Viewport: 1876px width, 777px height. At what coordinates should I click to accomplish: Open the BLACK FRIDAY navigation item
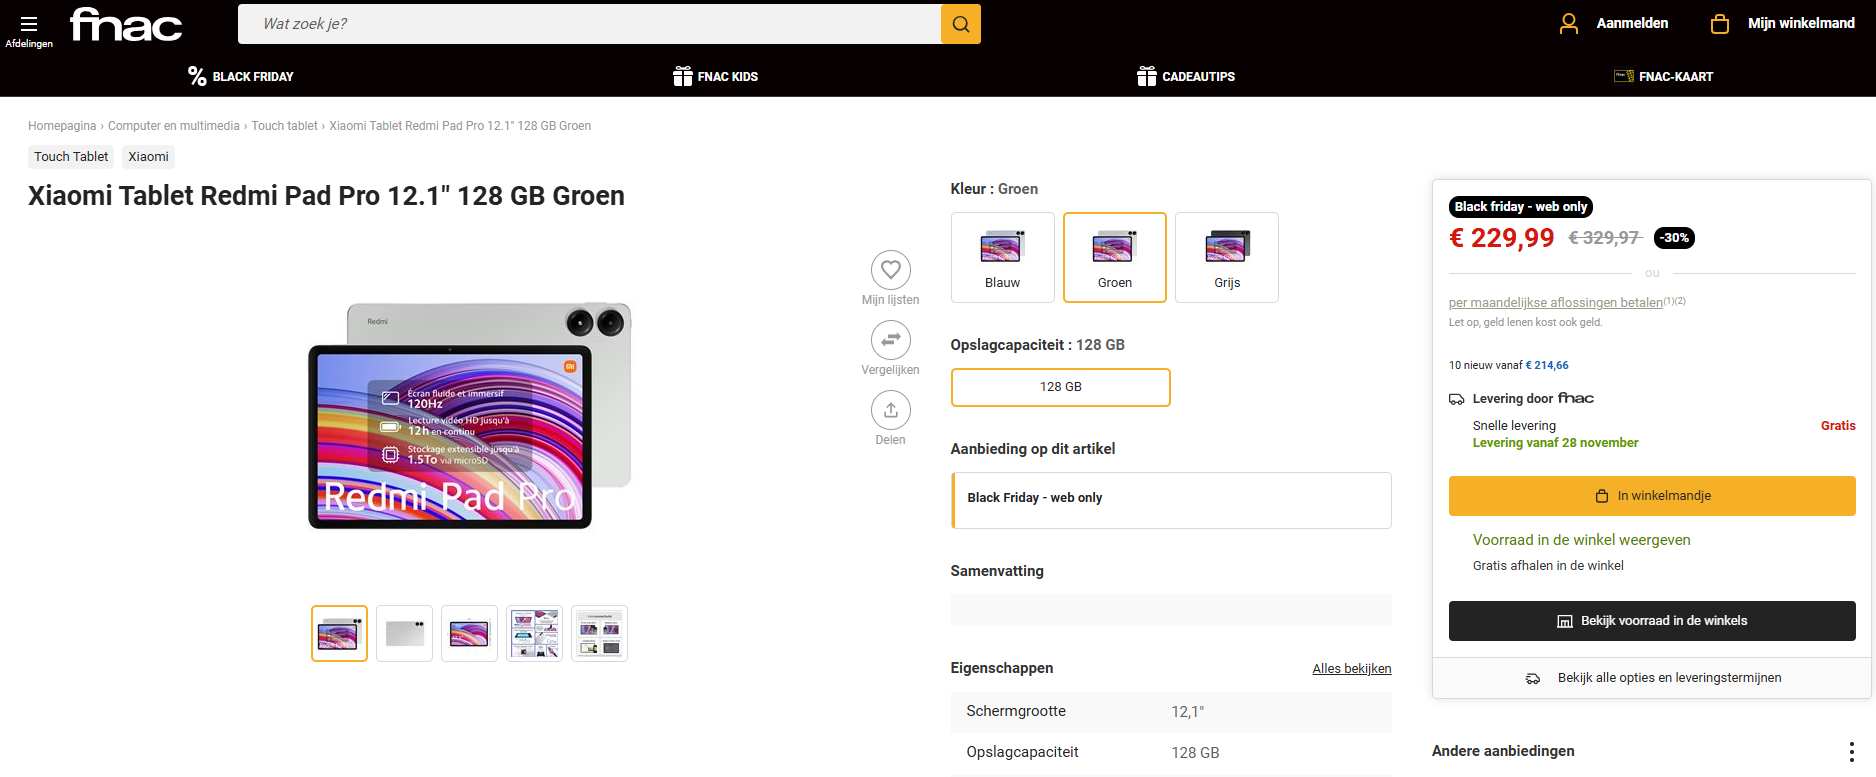pyautogui.click(x=241, y=77)
